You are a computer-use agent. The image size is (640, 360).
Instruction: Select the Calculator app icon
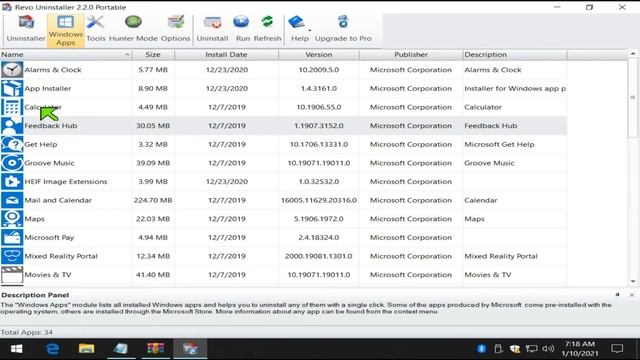[x=12, y=107]
